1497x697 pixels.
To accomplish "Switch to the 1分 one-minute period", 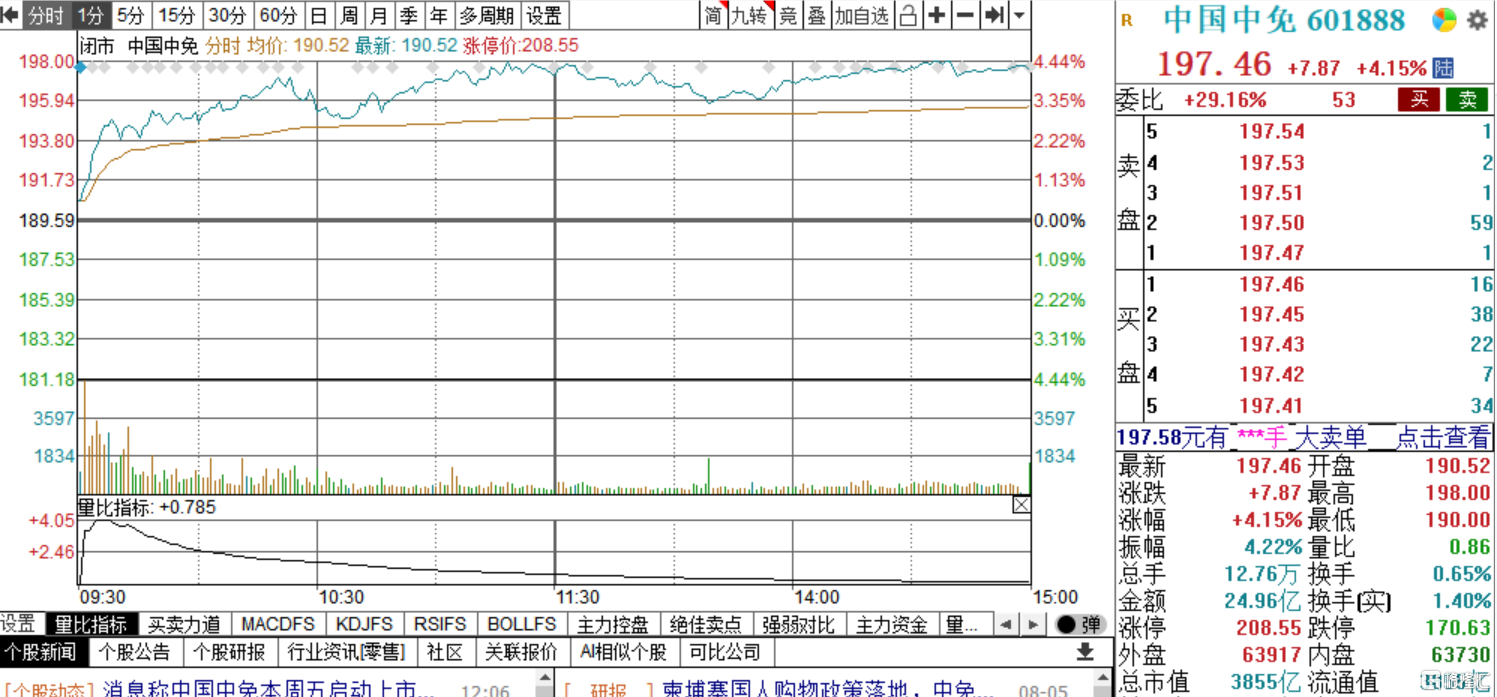I will (x=92, y=15).
